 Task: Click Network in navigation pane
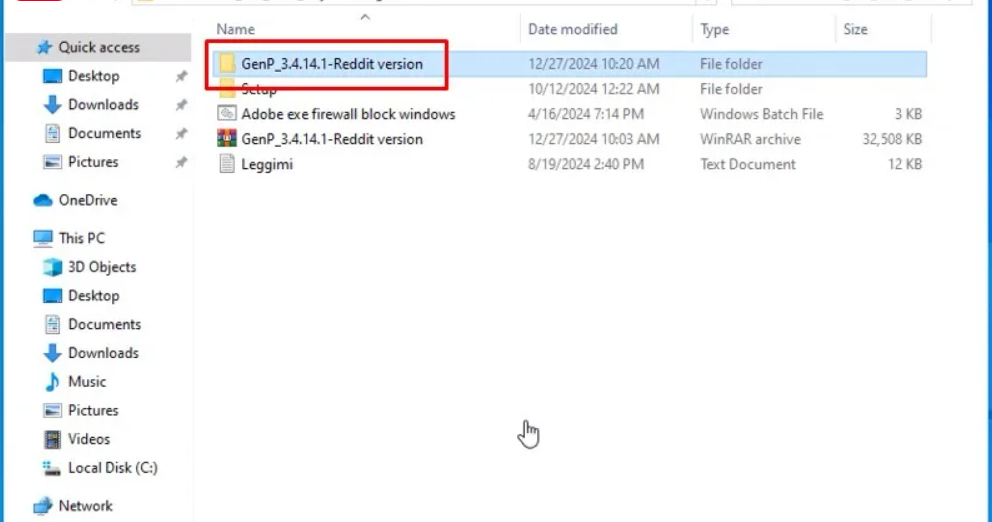pos(85,505)
